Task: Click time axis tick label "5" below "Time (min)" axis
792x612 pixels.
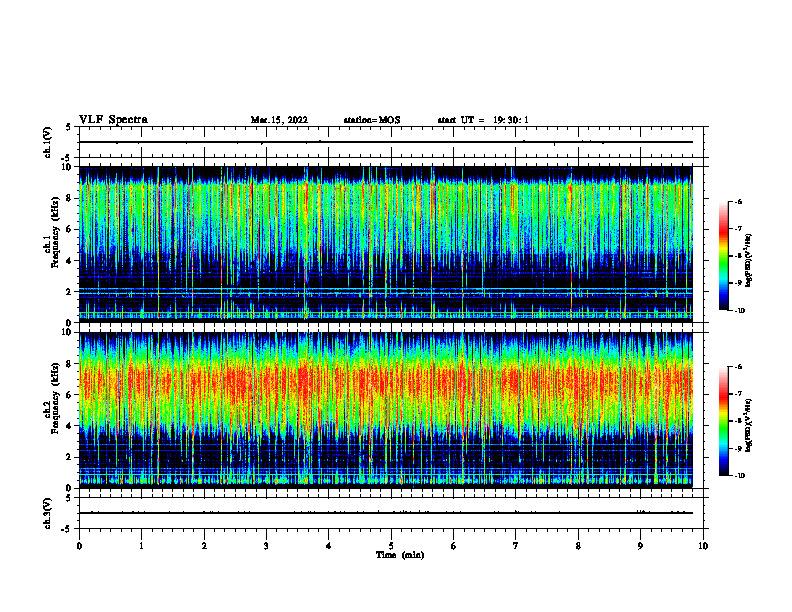Action: [391, 546]
